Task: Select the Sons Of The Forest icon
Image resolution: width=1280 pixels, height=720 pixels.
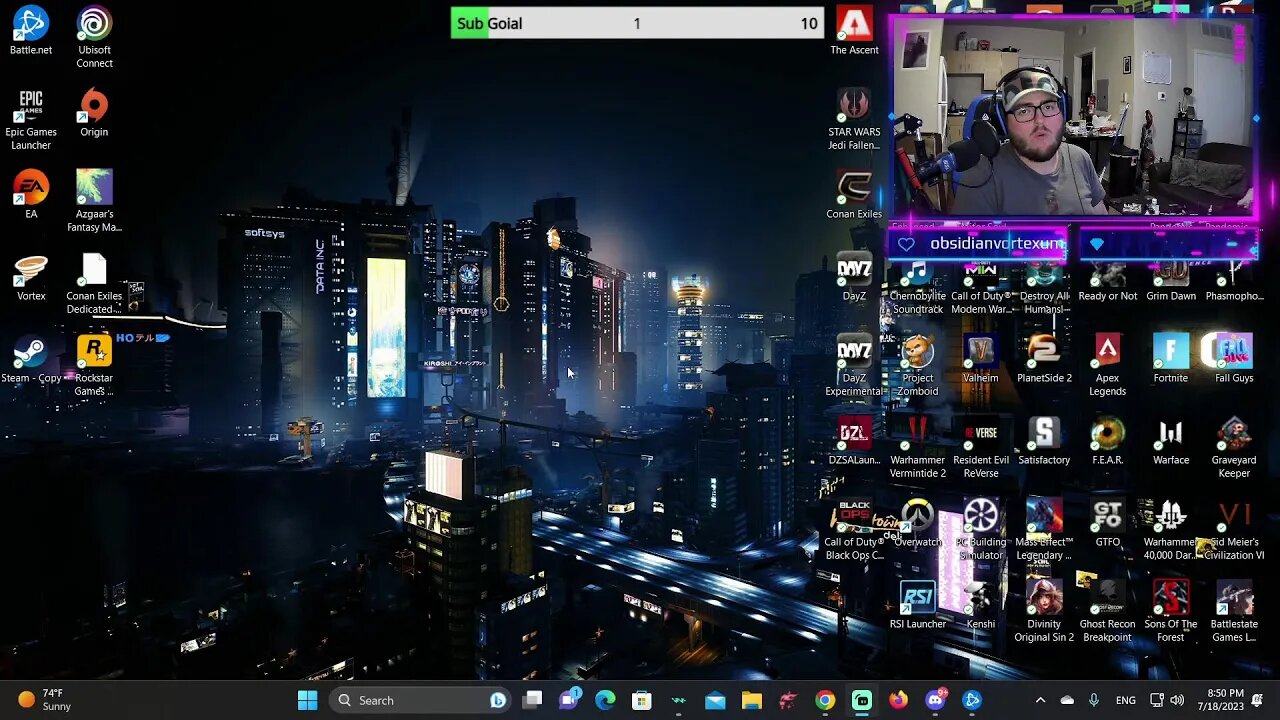Action: click(1171, 612)
